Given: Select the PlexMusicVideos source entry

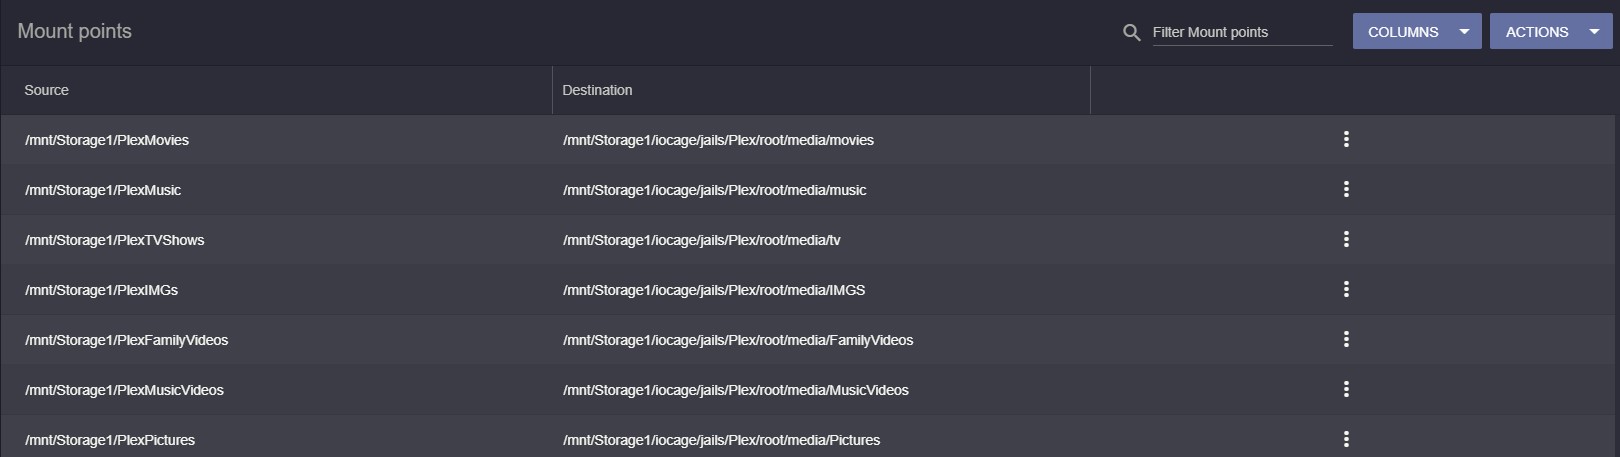Looking at the screenshot, I should pyautogui.click(x=125, y=390).
